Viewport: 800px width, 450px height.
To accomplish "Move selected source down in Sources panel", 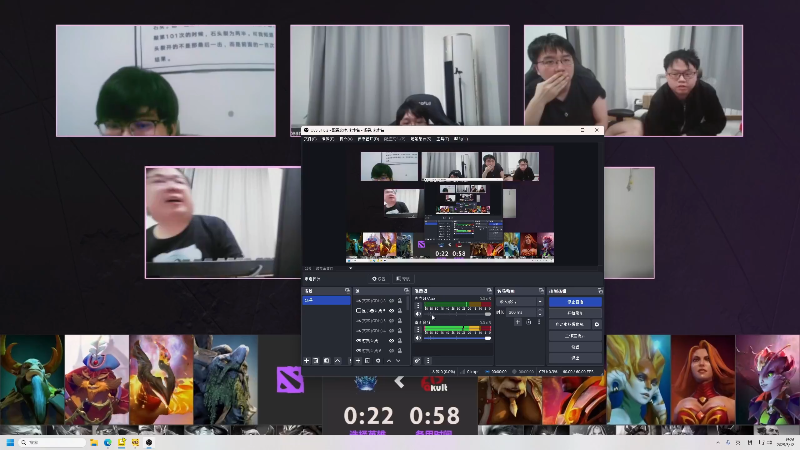I will tap(398, 361).
